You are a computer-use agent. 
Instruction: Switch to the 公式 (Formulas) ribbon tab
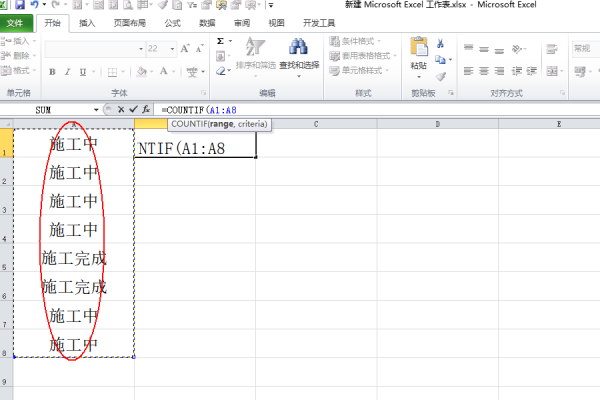[172, 22]
